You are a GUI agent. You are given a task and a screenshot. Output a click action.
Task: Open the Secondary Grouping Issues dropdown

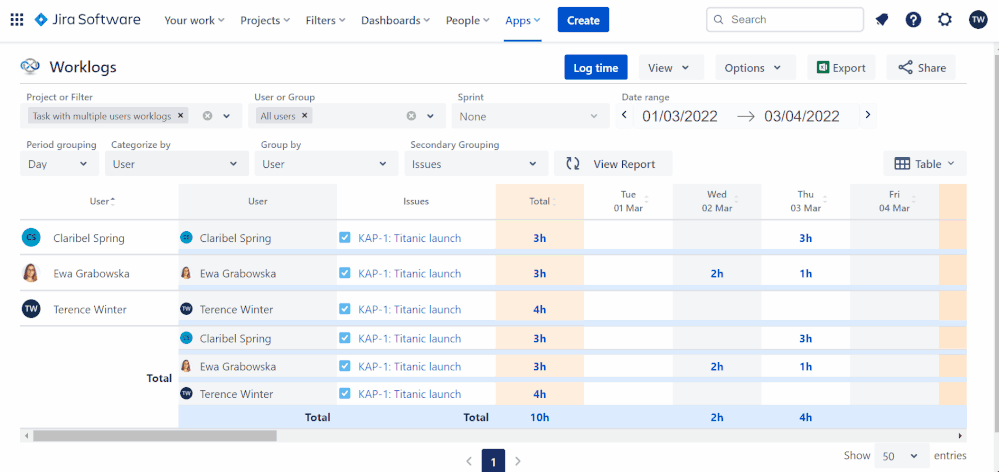click(x=478, y=164)
